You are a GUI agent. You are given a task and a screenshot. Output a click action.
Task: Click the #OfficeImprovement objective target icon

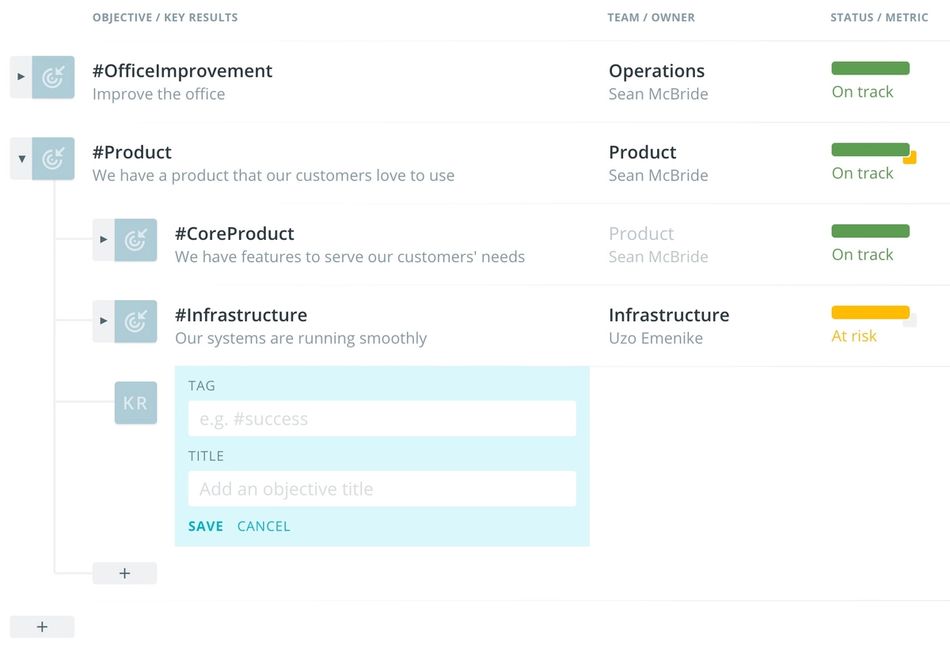pyautogui.click(x=53, y=77)
